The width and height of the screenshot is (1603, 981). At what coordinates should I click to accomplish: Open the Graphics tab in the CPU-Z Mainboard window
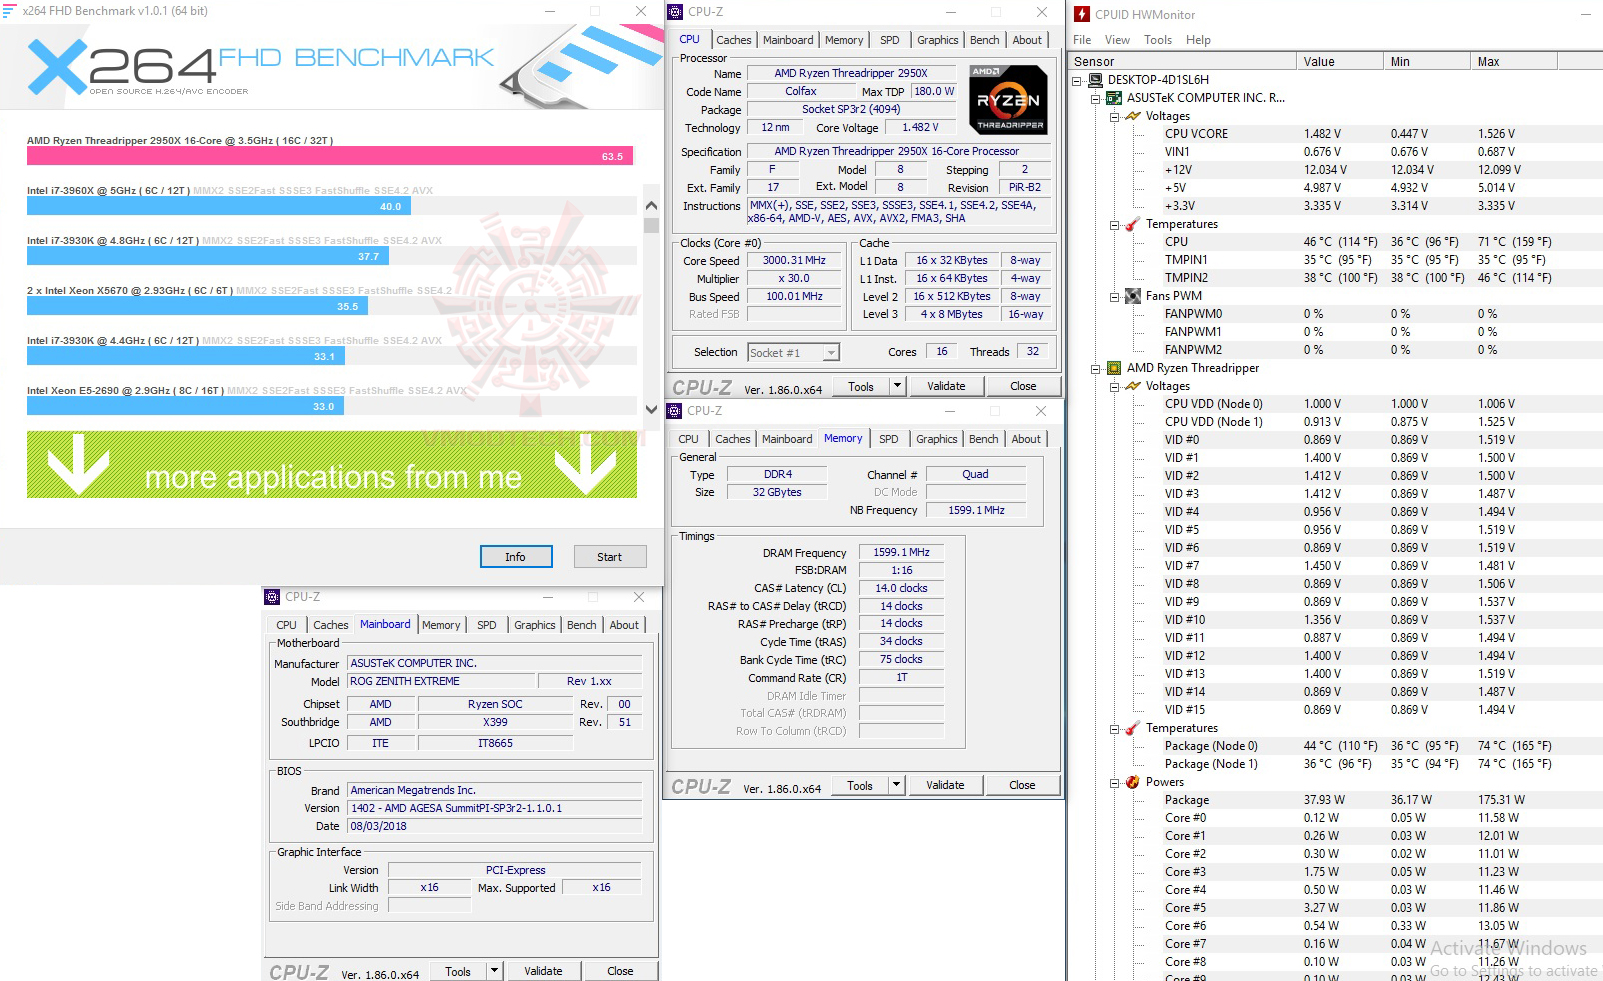pos(535,625)
